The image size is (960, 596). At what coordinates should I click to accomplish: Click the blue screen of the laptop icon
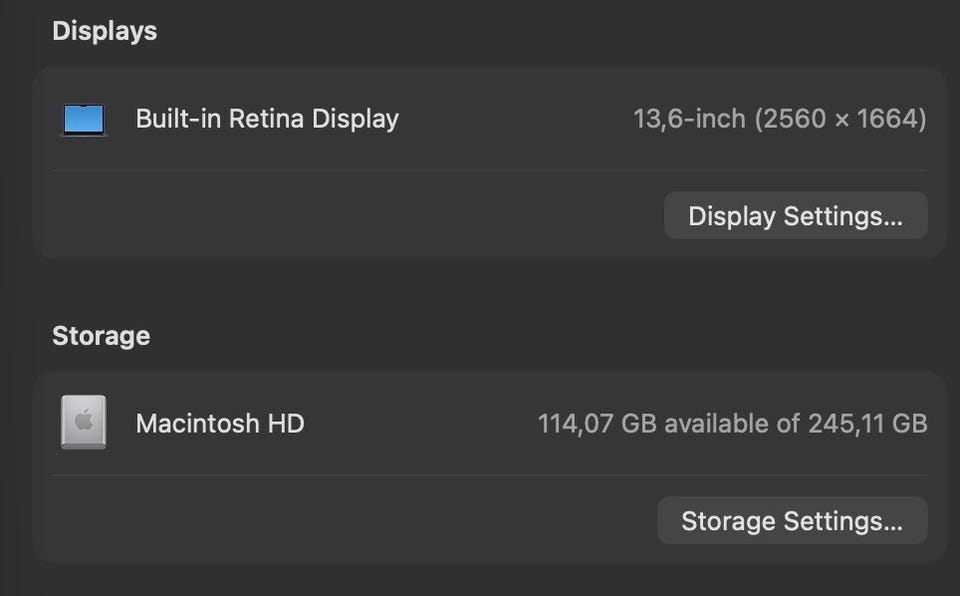84,118
